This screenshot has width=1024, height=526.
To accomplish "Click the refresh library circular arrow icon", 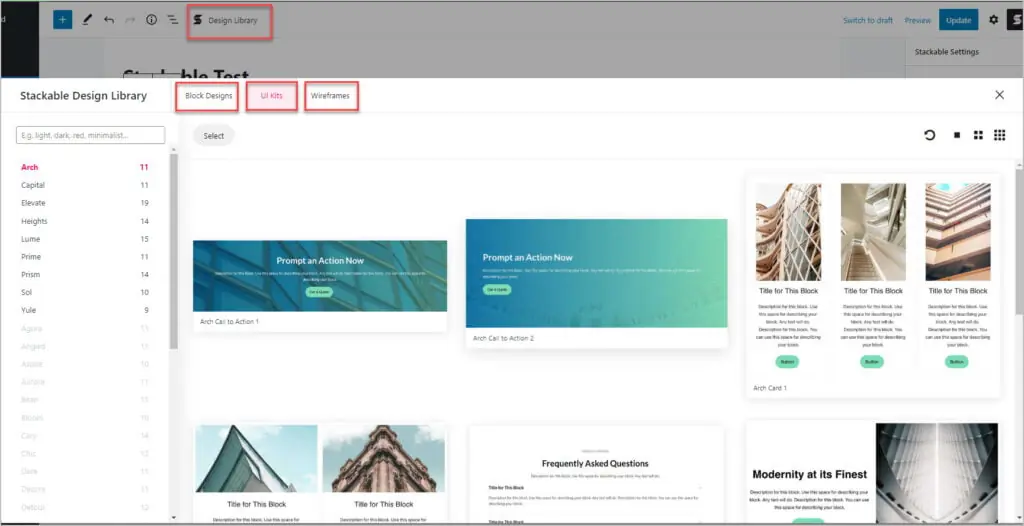I will point(930,135).
